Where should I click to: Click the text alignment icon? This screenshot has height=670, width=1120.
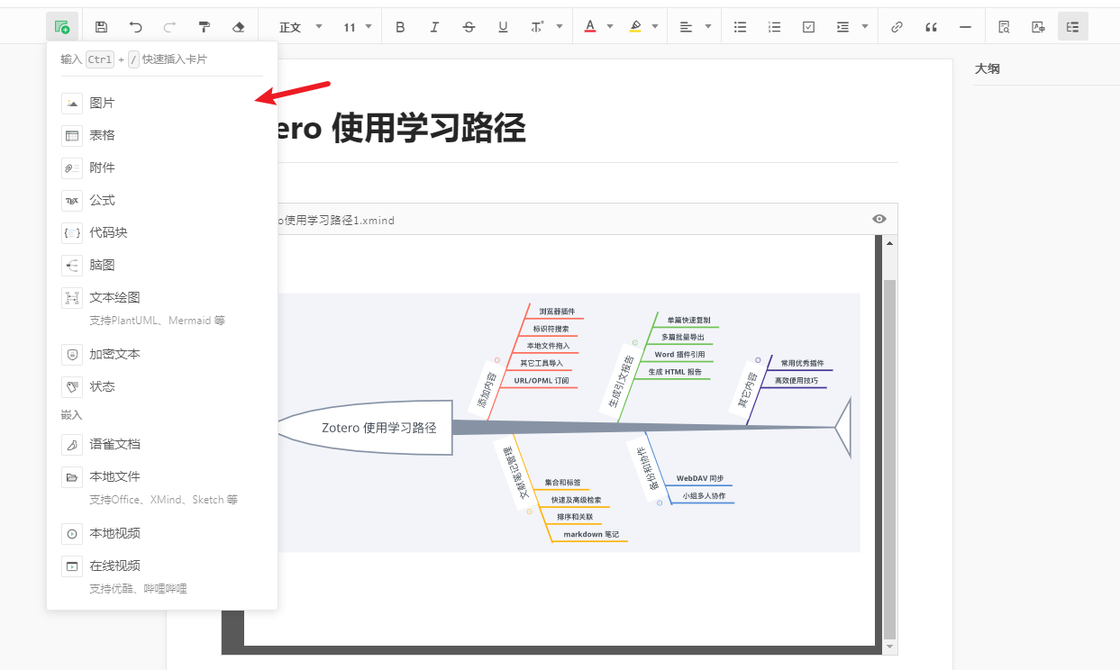(686, 27)
